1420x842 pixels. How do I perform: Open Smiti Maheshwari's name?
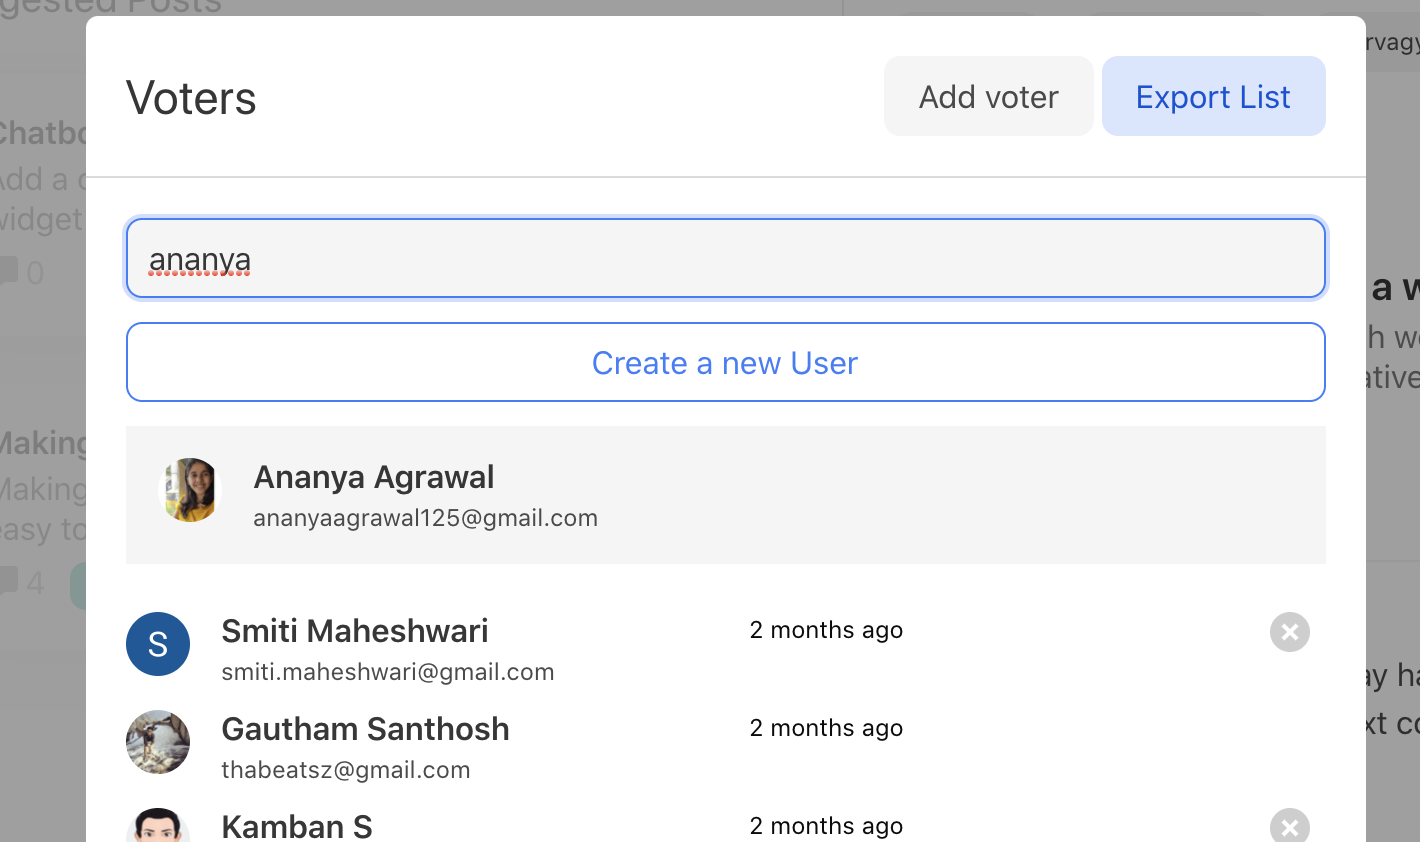click(x=355, y=631)
